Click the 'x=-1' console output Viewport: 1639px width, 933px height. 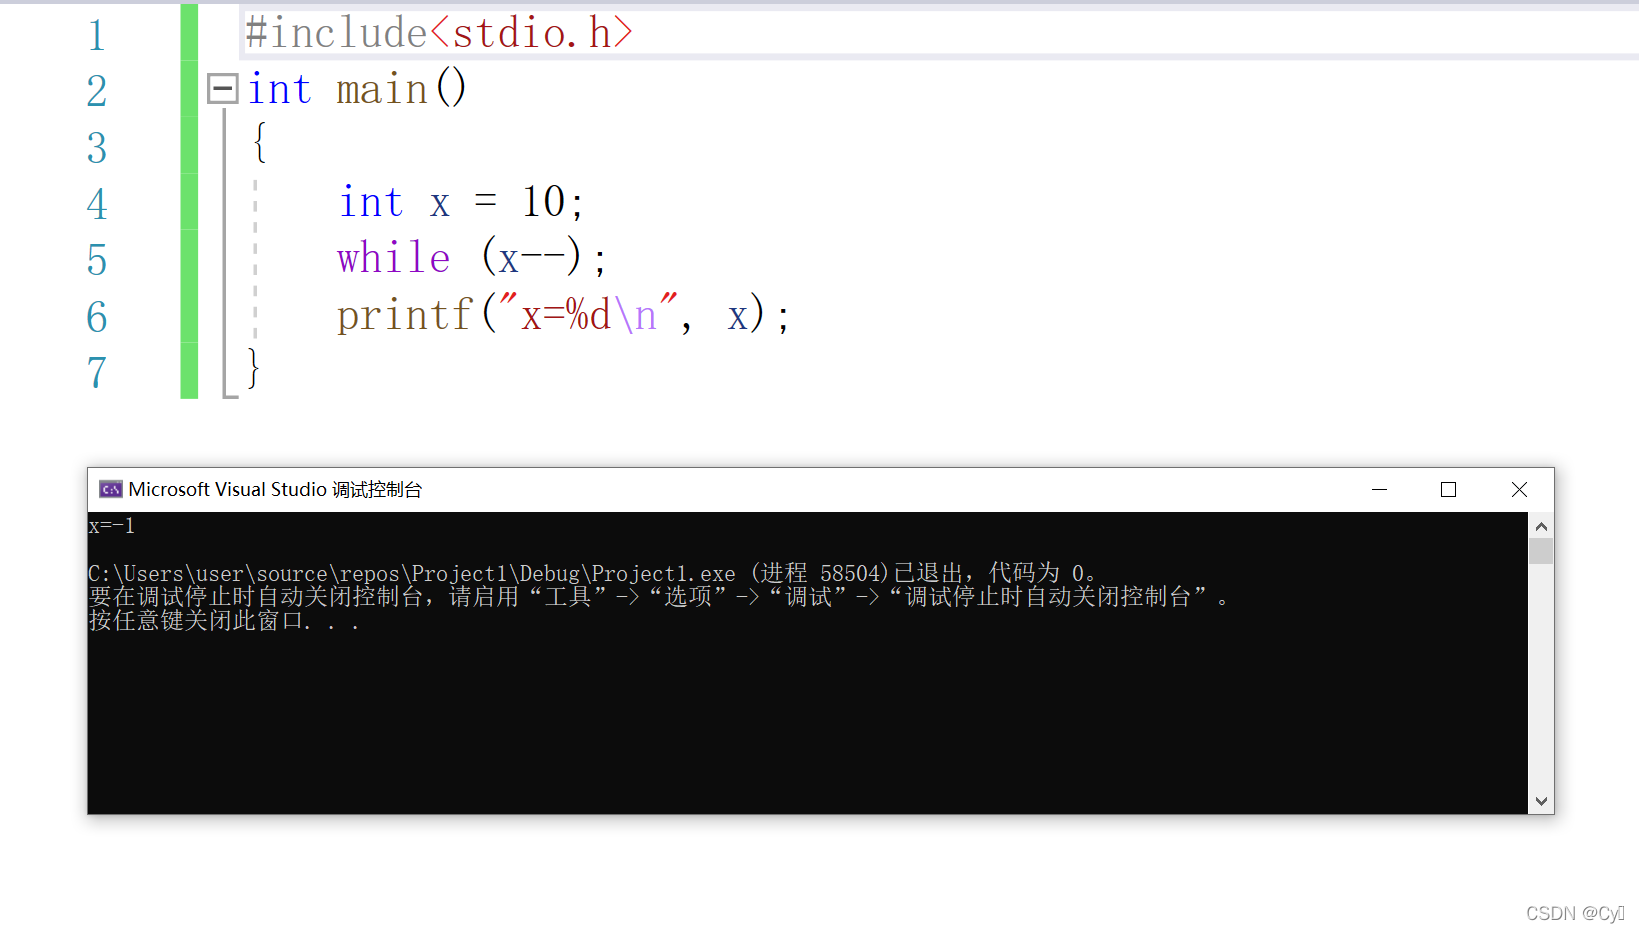click(112, 526)
